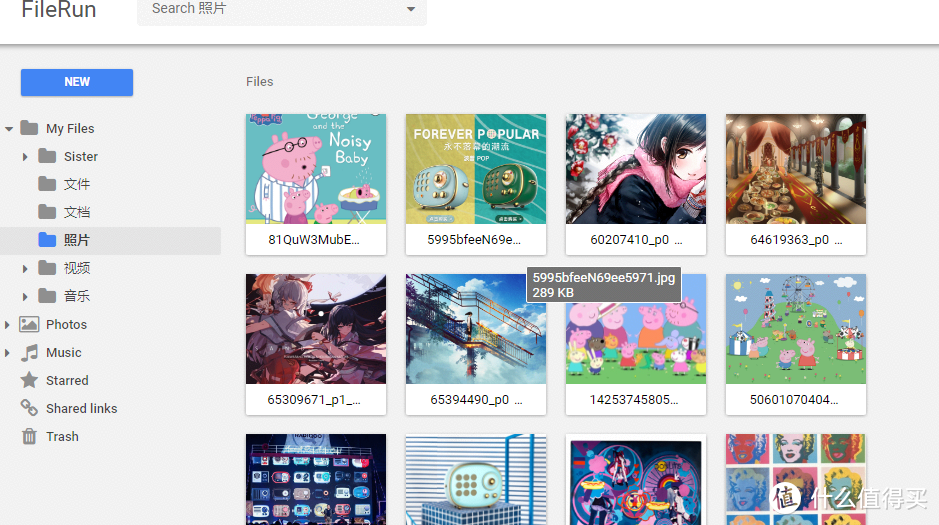Screen dimensions: 939x525
Task: Select the 照片 folder label
Action: pyautogui.click(x=77, y=240)
